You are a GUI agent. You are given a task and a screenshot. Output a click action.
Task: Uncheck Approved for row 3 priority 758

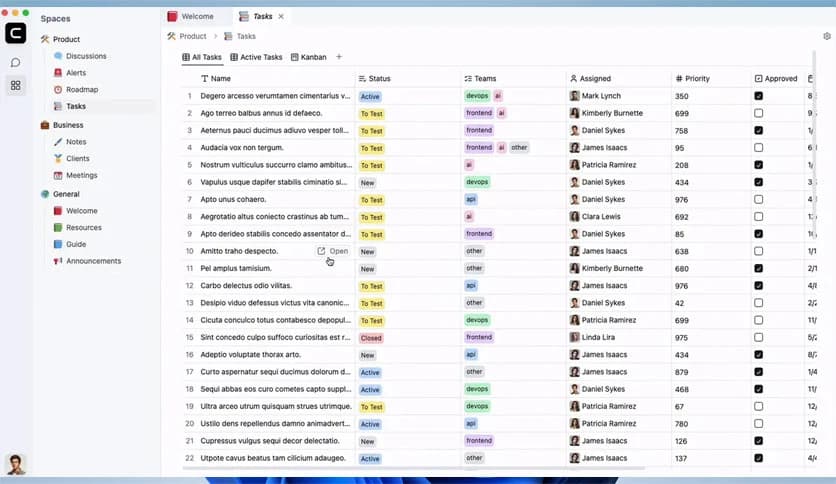(x=759, y=131)
